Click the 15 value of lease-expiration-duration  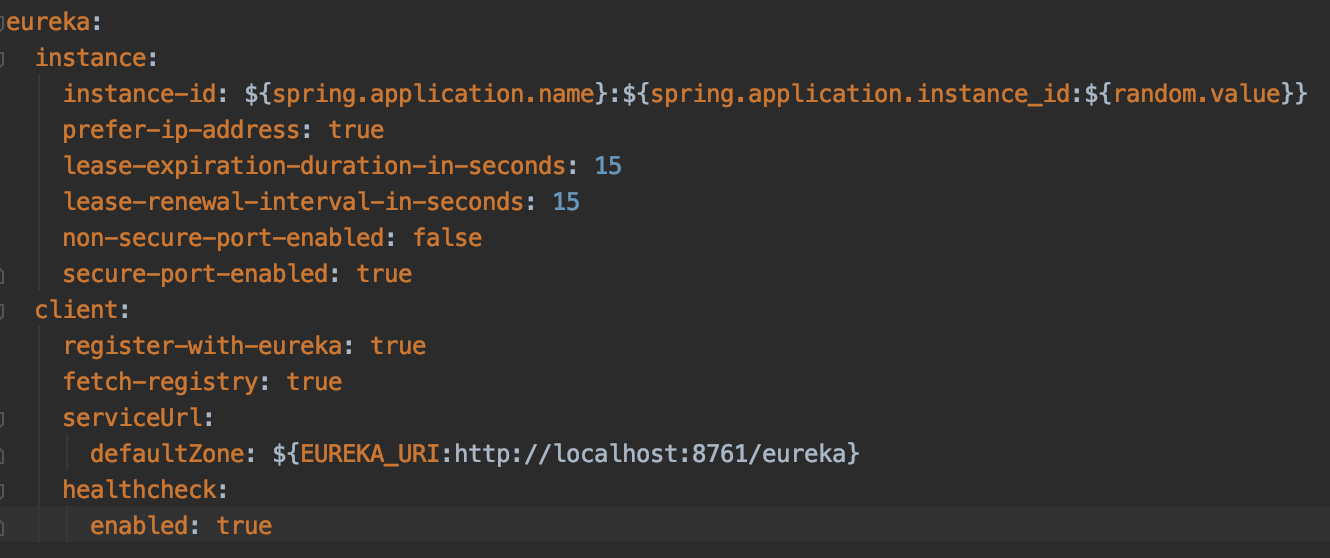click(x=608, y=166)
